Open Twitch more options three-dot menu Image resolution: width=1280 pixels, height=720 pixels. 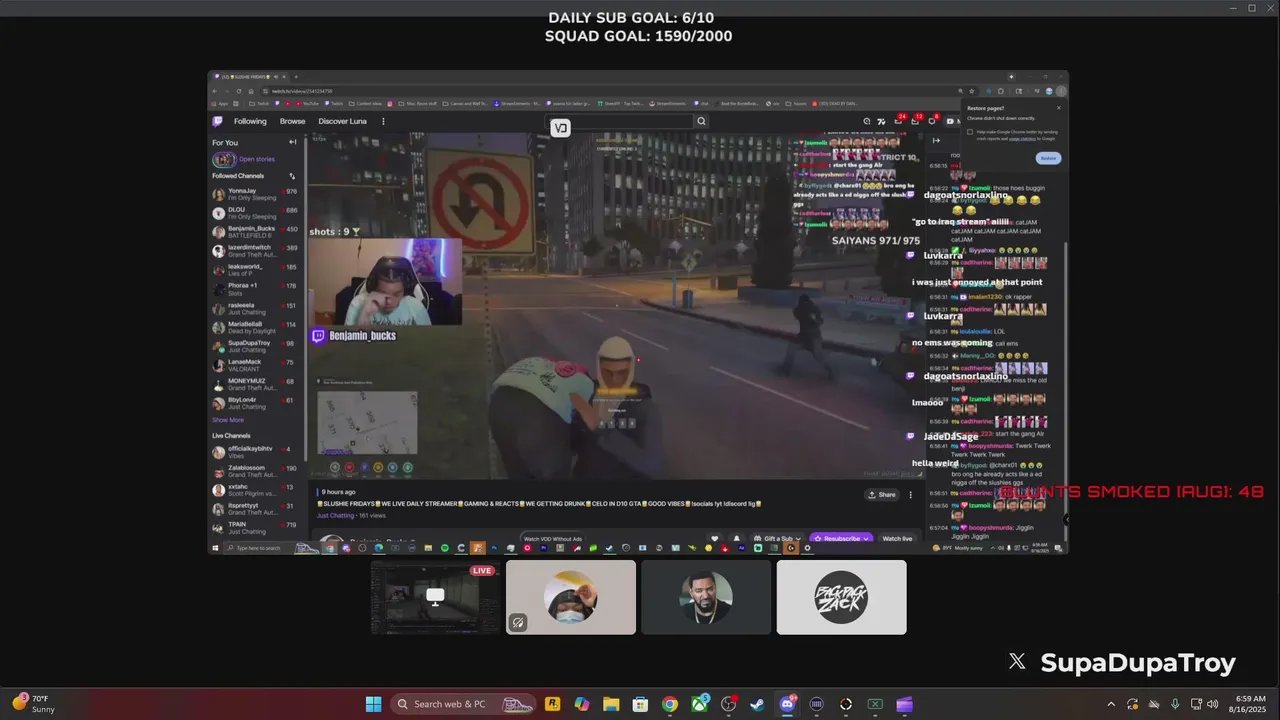coord(383,121)
